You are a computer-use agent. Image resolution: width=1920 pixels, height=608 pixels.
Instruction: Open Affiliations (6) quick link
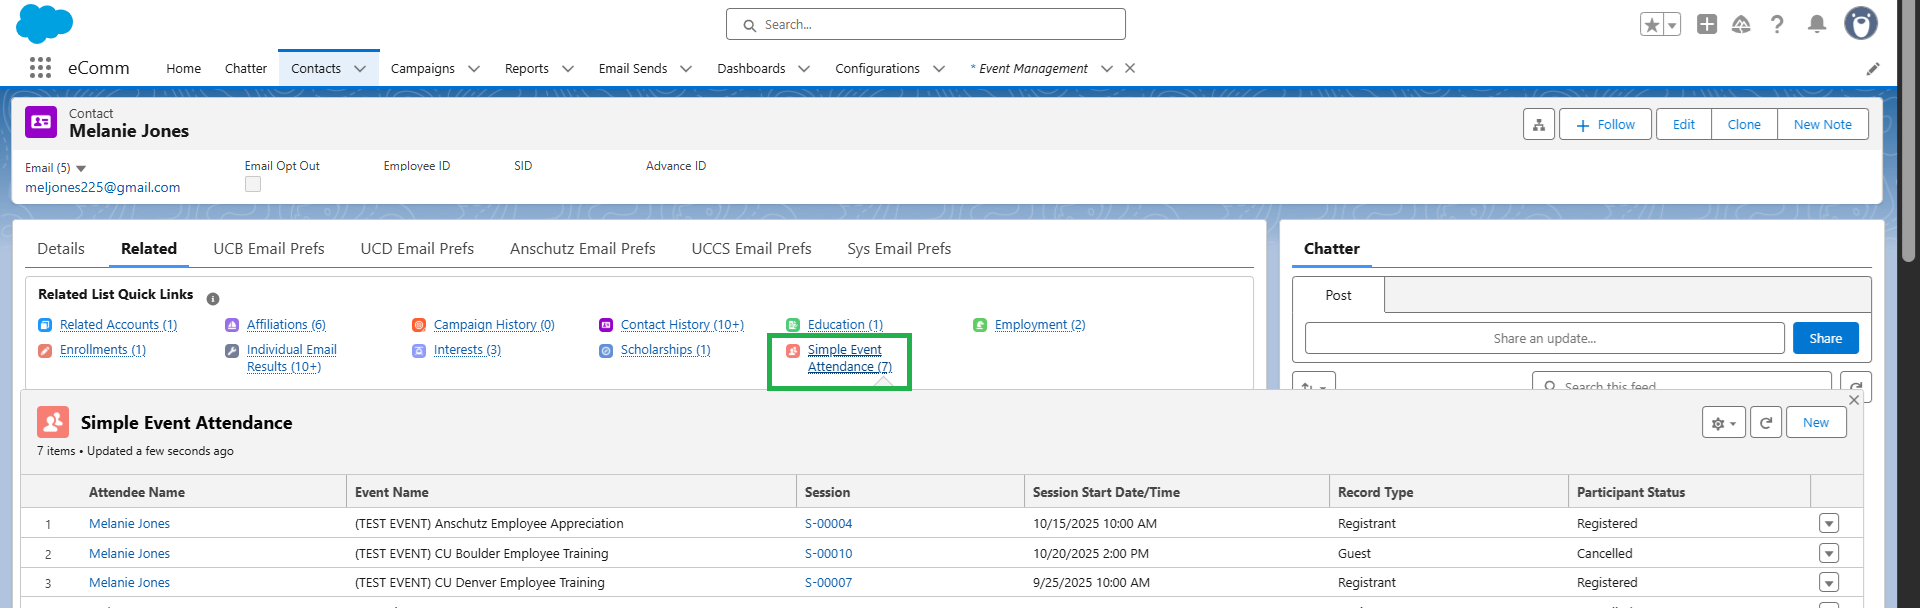tap(286, 325)
